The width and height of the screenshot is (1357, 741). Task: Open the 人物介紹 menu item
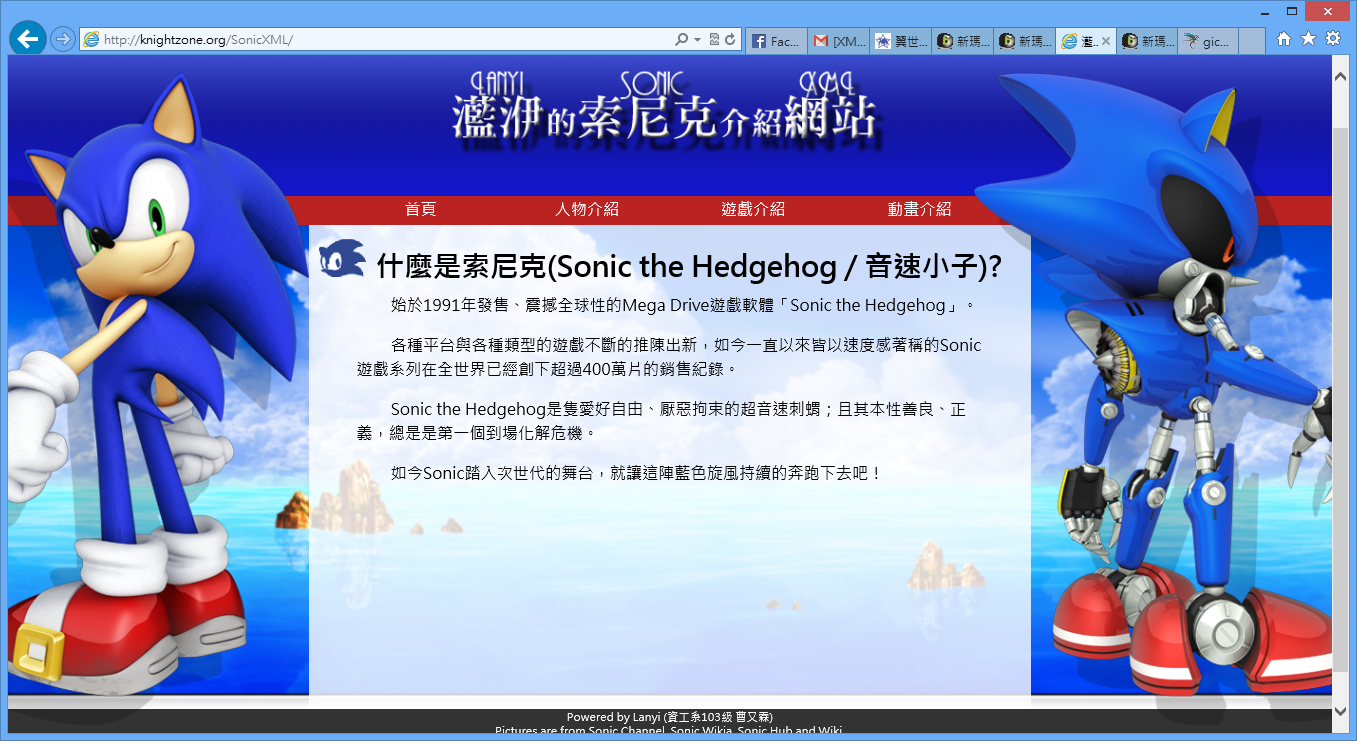pyautogui.click(x=587, y=209)
